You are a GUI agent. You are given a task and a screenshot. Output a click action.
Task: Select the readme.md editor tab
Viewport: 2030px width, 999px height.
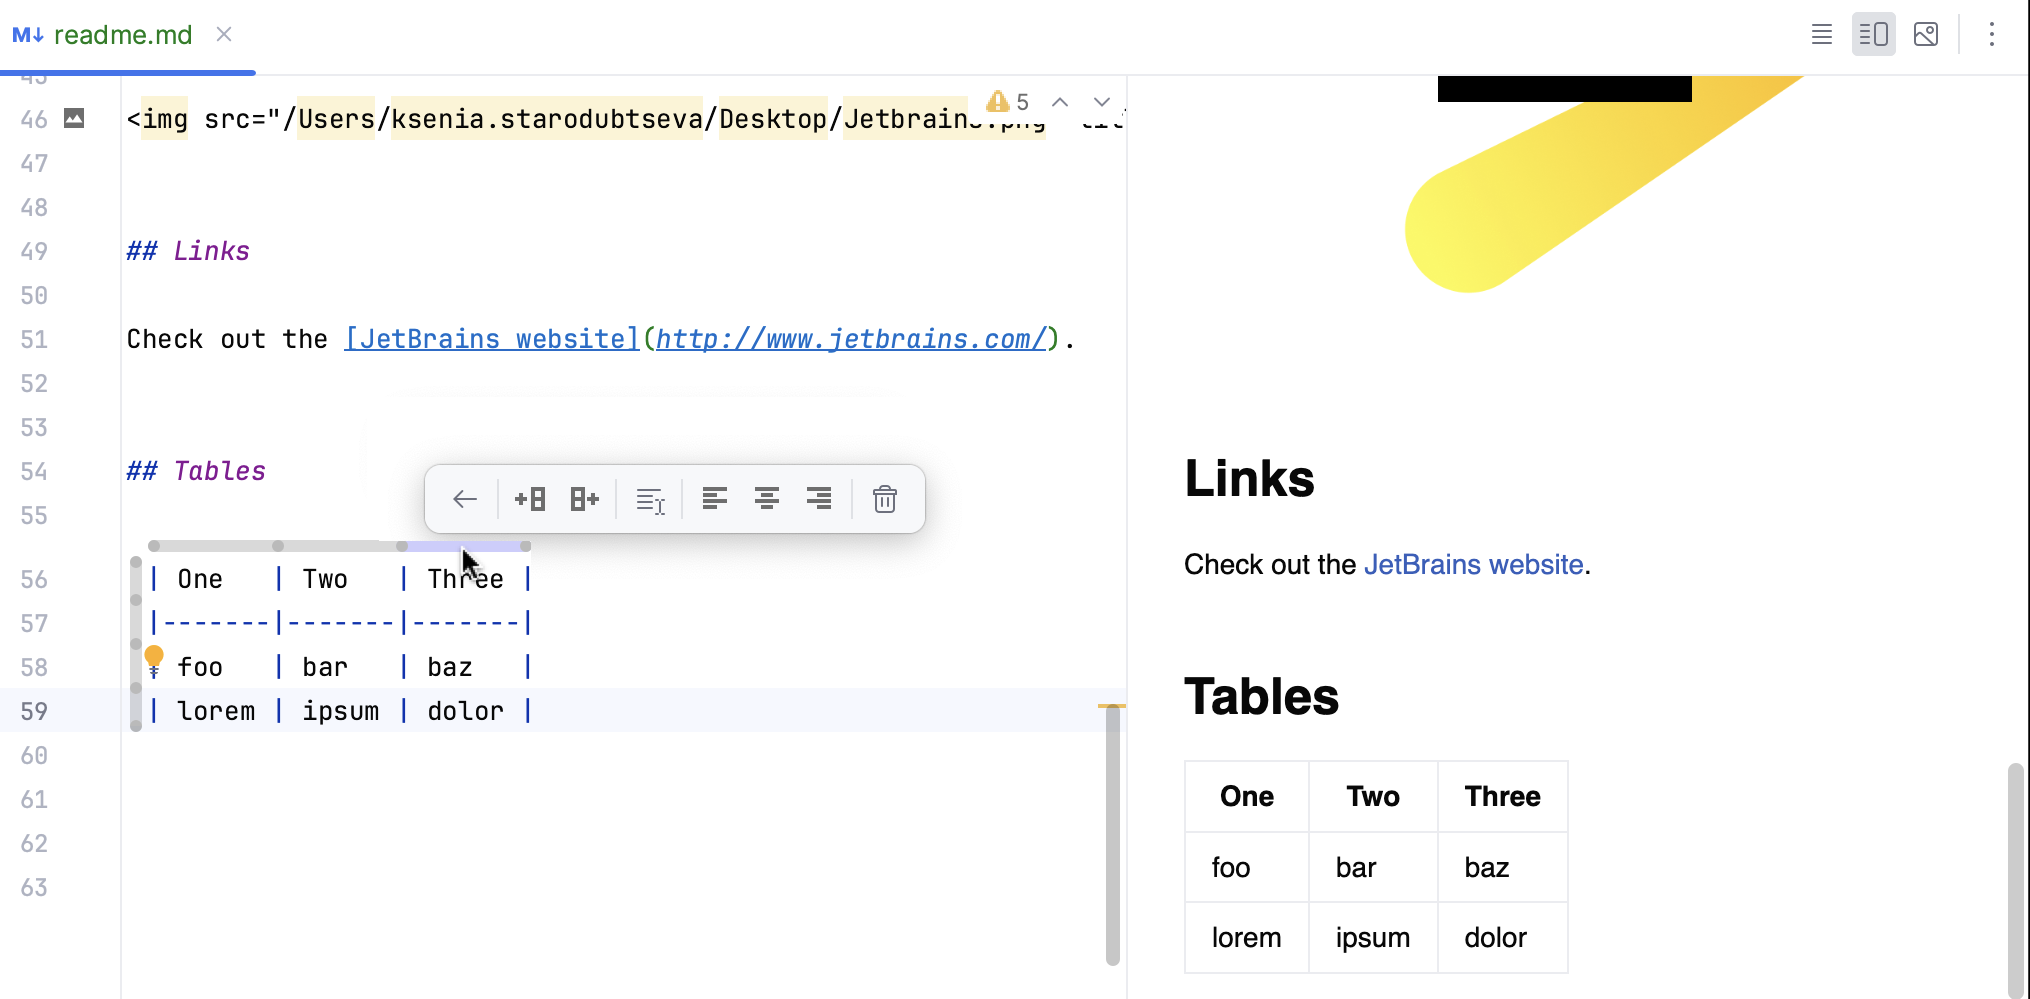pyautogui.click(x=124, y=34)
